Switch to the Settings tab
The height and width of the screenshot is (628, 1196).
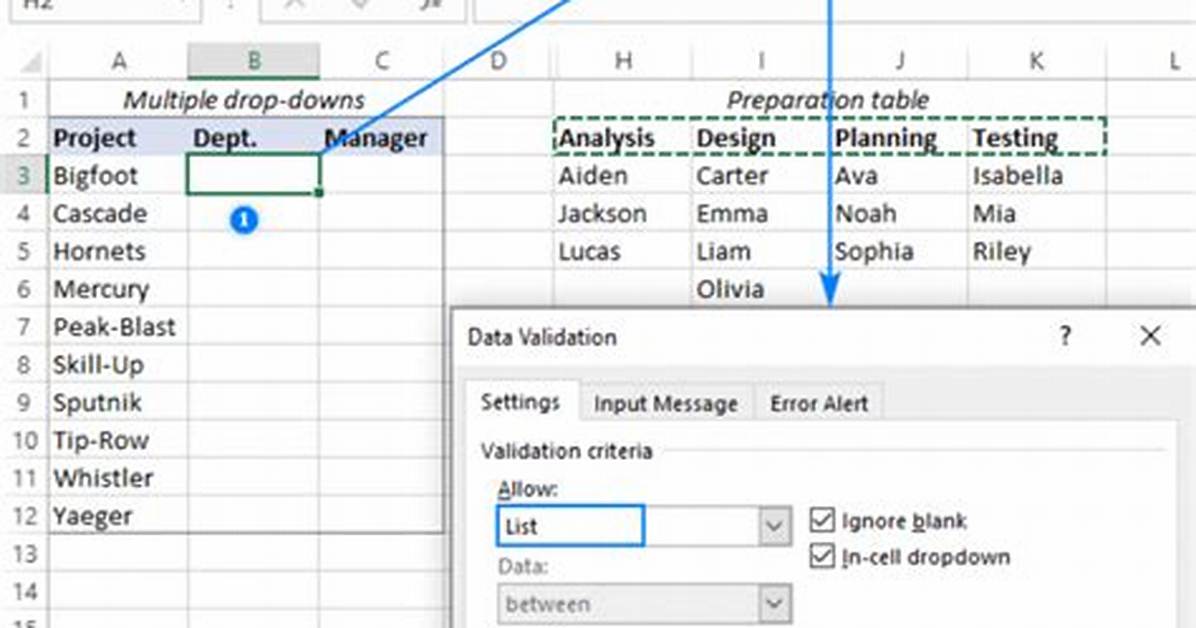click(520, 402)
